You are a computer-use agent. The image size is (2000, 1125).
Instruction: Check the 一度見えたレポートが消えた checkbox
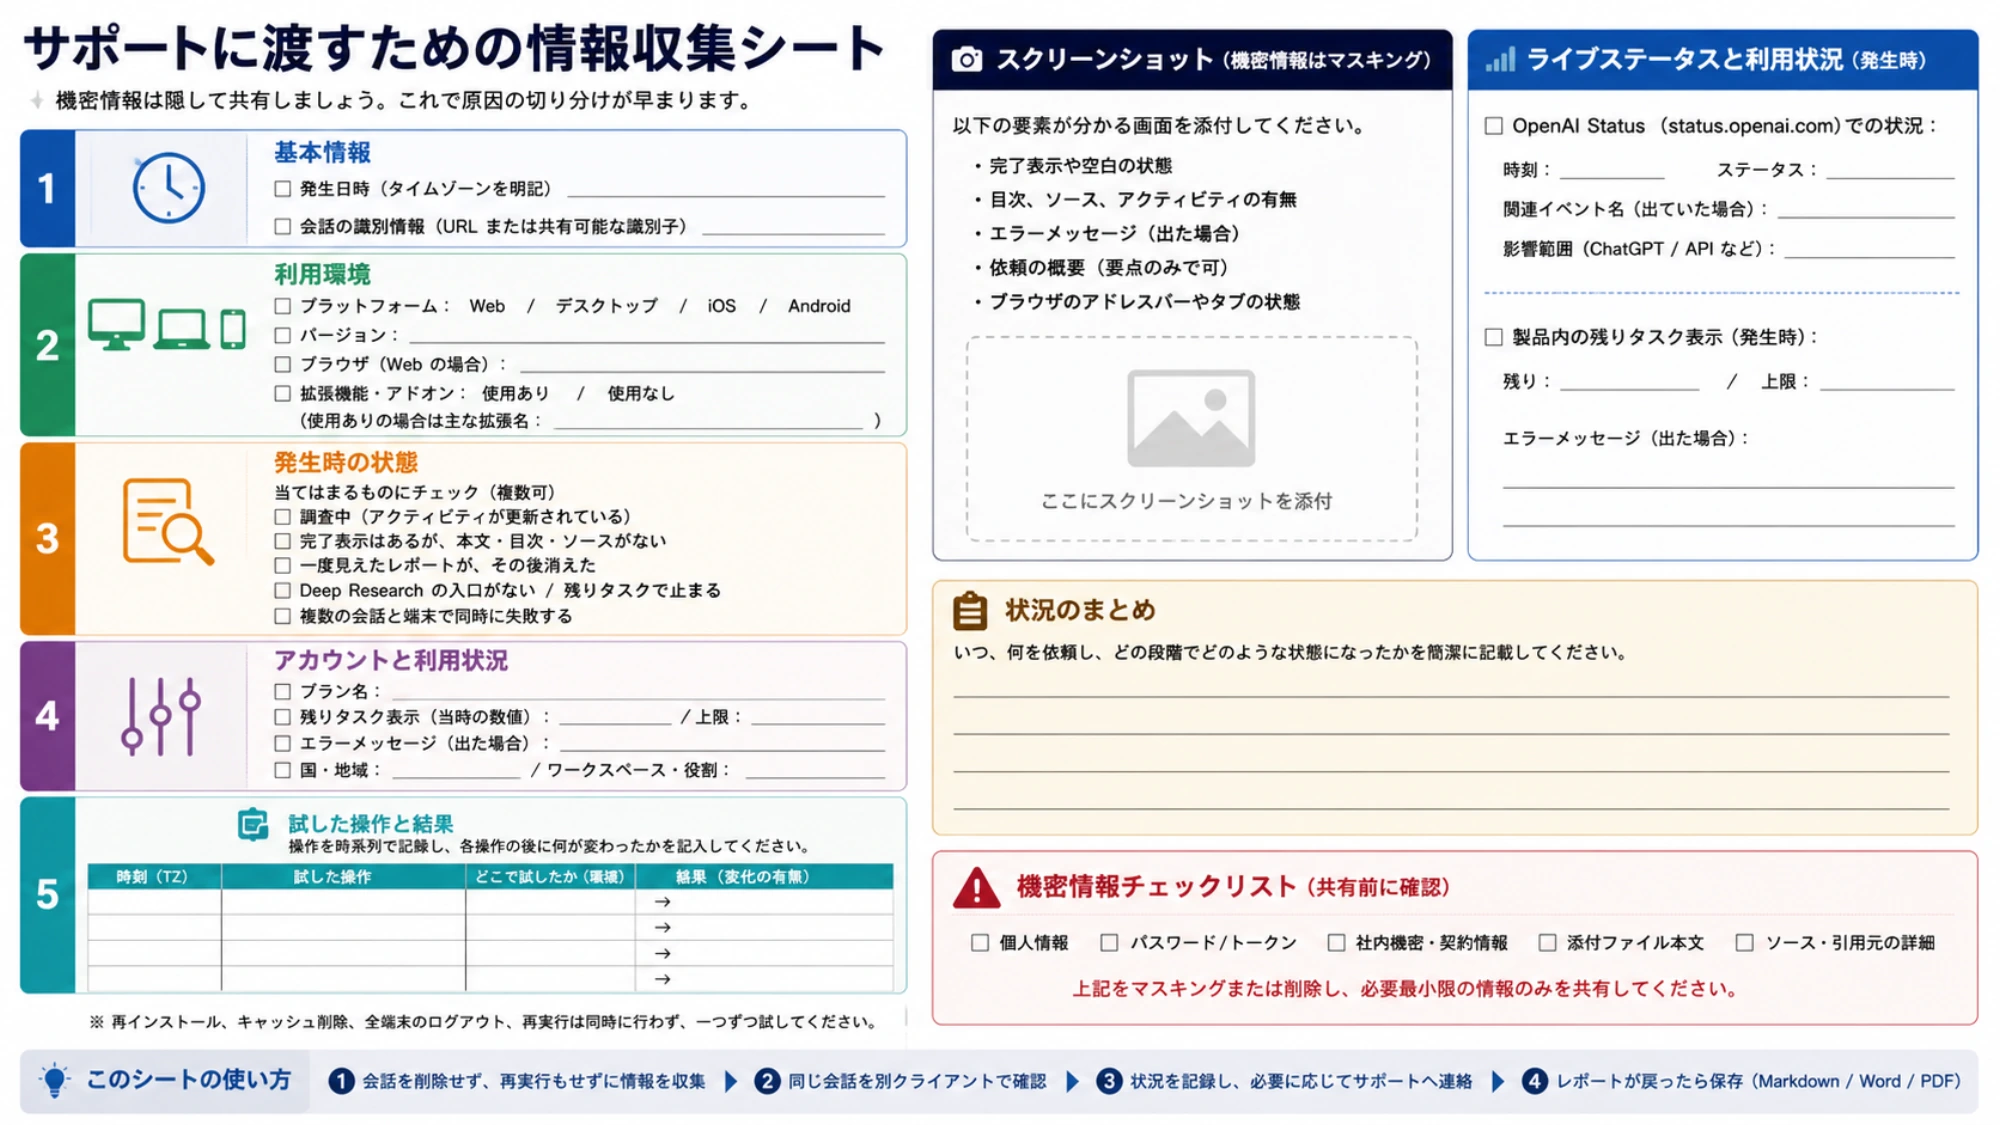[283, 566]
